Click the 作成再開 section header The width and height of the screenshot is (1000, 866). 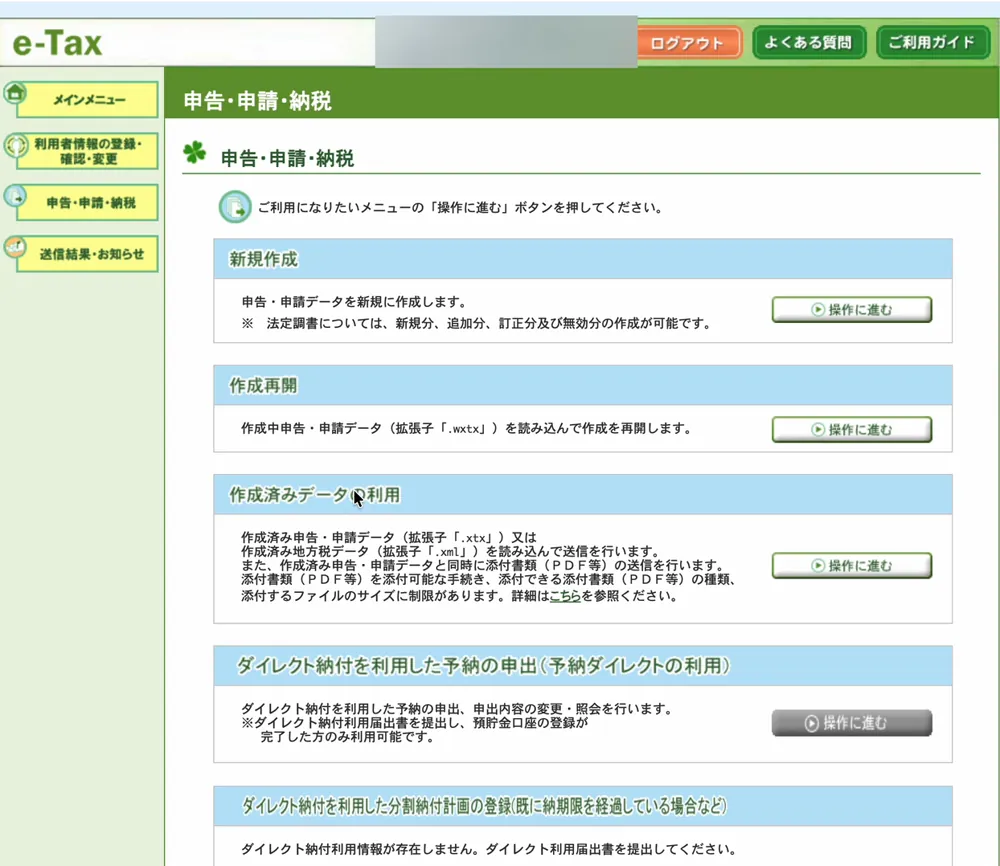click(583, 385)
